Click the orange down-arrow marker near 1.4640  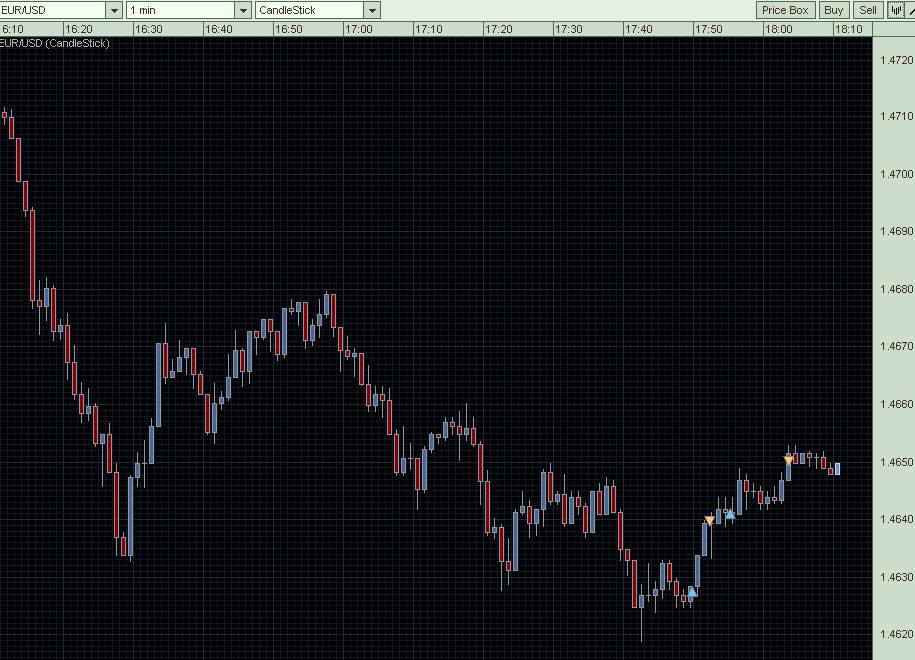[710, 520]
